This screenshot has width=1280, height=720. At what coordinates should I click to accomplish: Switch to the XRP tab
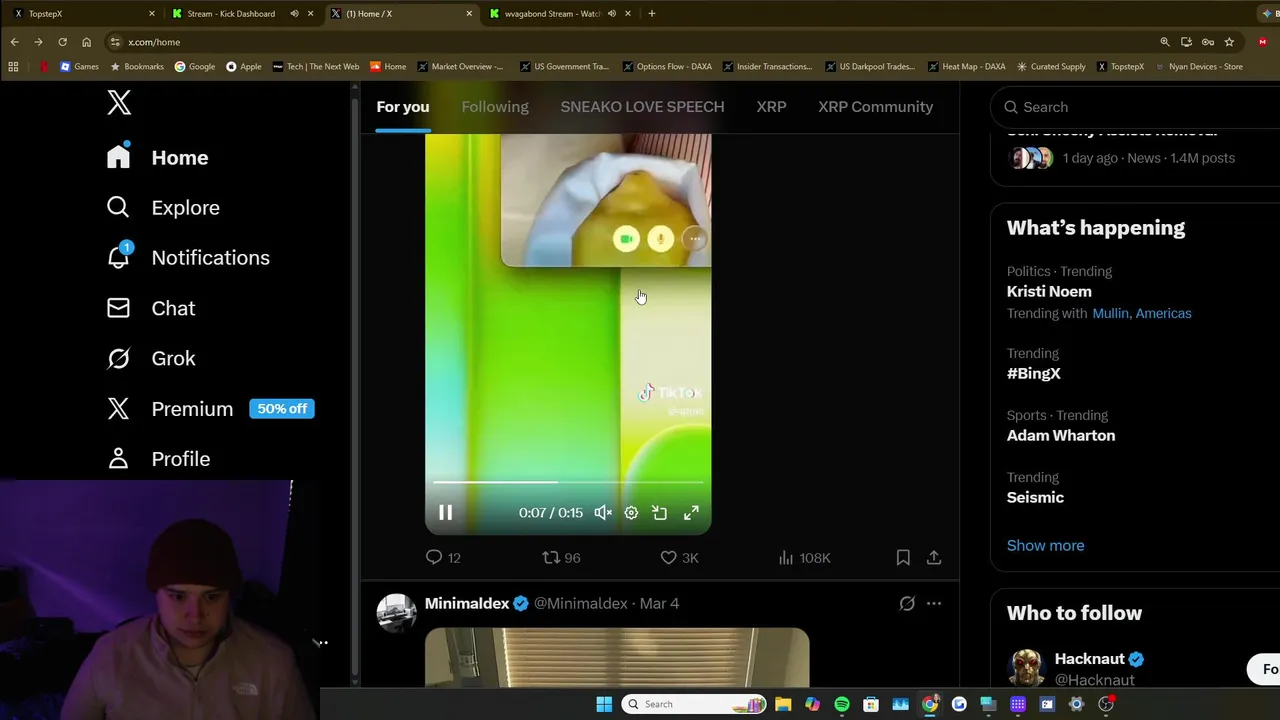(x=771, y=107)
